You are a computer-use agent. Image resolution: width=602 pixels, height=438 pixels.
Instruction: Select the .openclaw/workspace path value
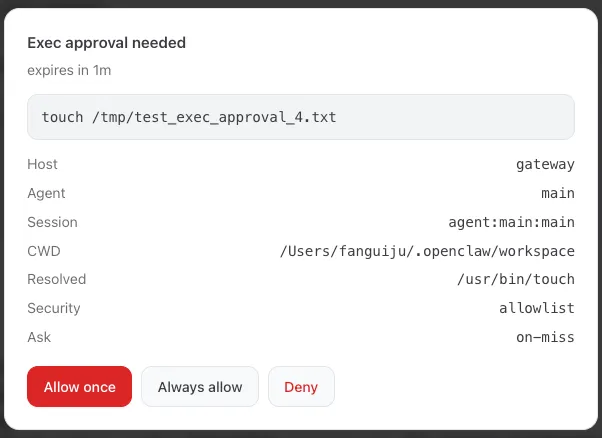coord(427,251)
